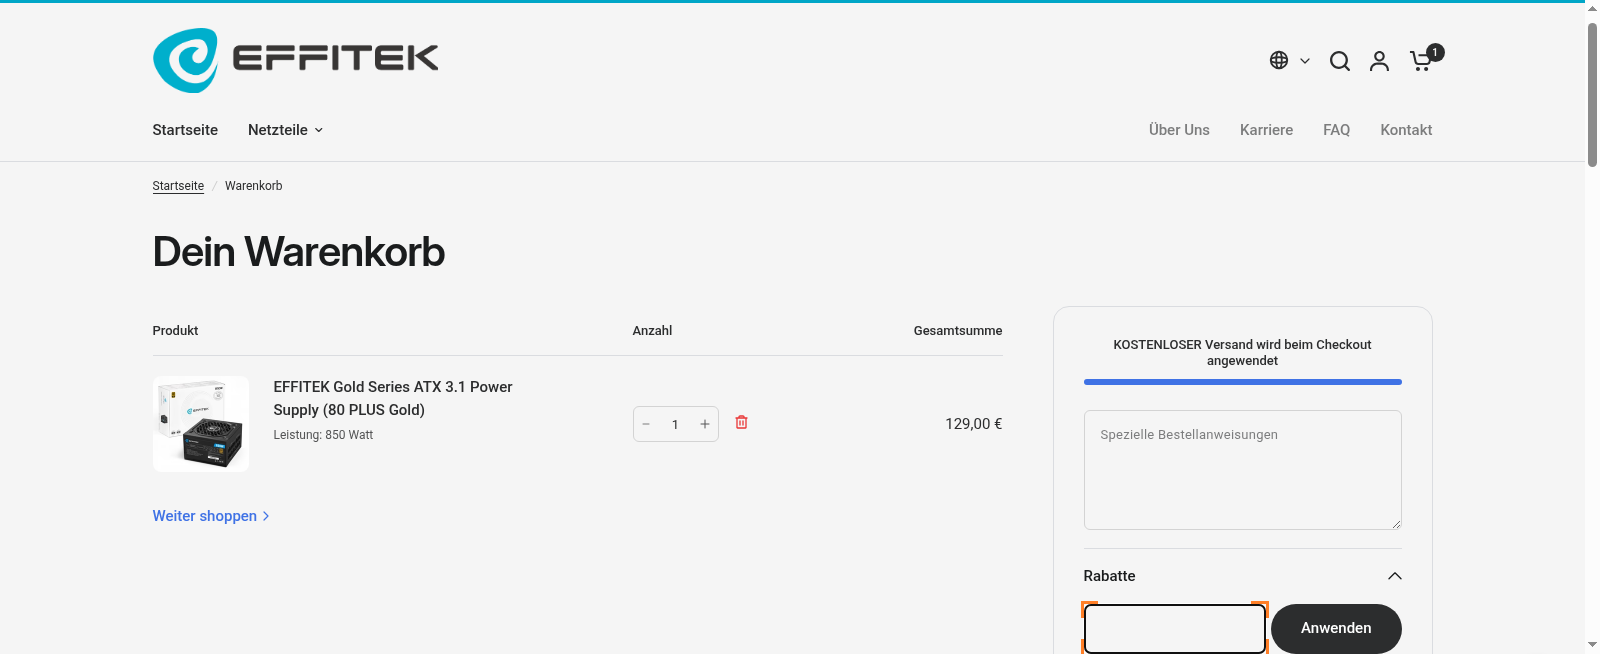The width and height of the screenshot is (1600, 654).
Task: Click the quantity number field
Action: coord(675,424)
